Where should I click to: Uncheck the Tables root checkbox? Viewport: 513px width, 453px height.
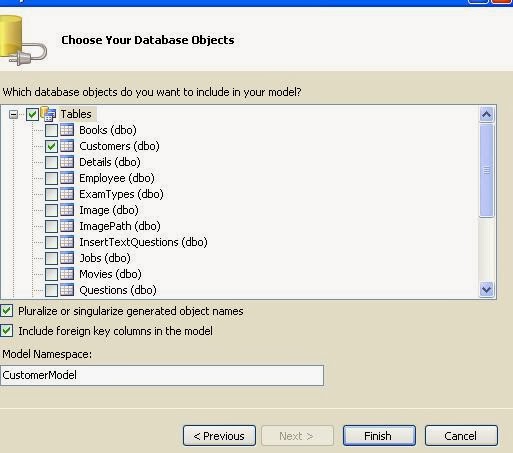(x=32, y=114)
